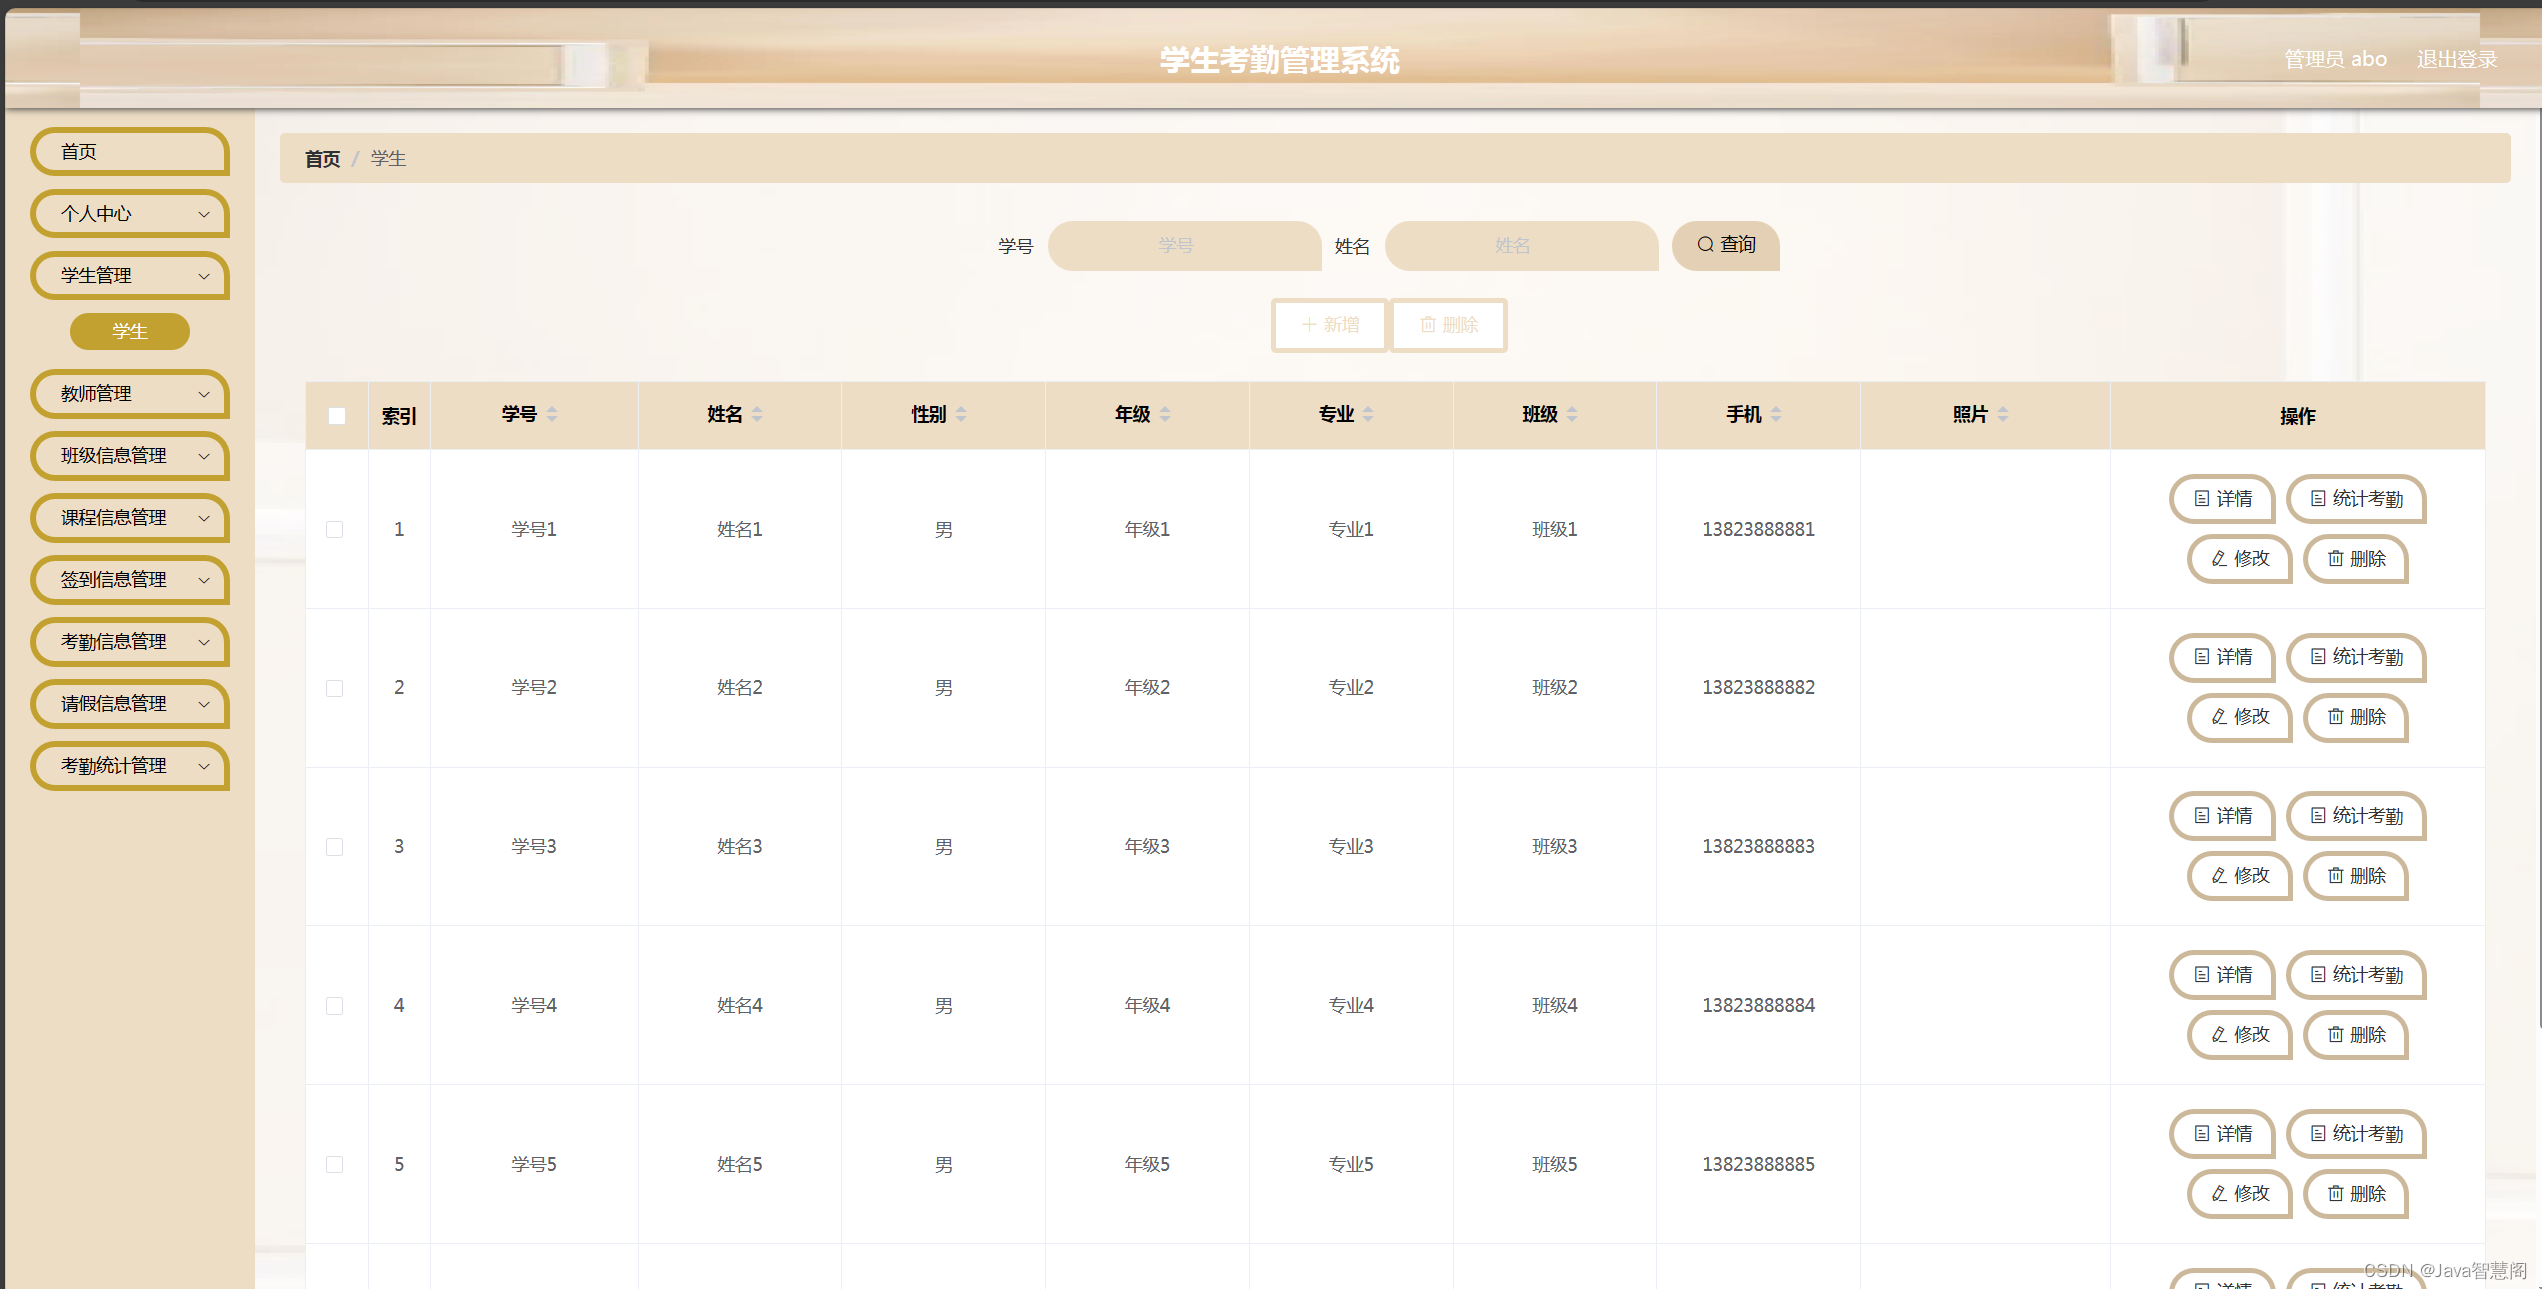
Task: Toggle the select-all checkbox in table header
Action: tap(337, 416)
